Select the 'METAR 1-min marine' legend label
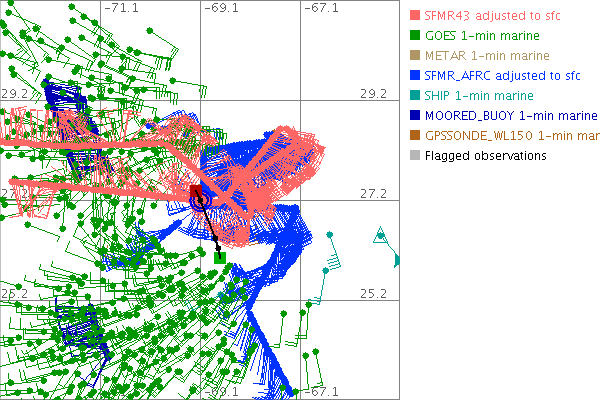Viewport: 600px width, 400px height. [487, 55]
